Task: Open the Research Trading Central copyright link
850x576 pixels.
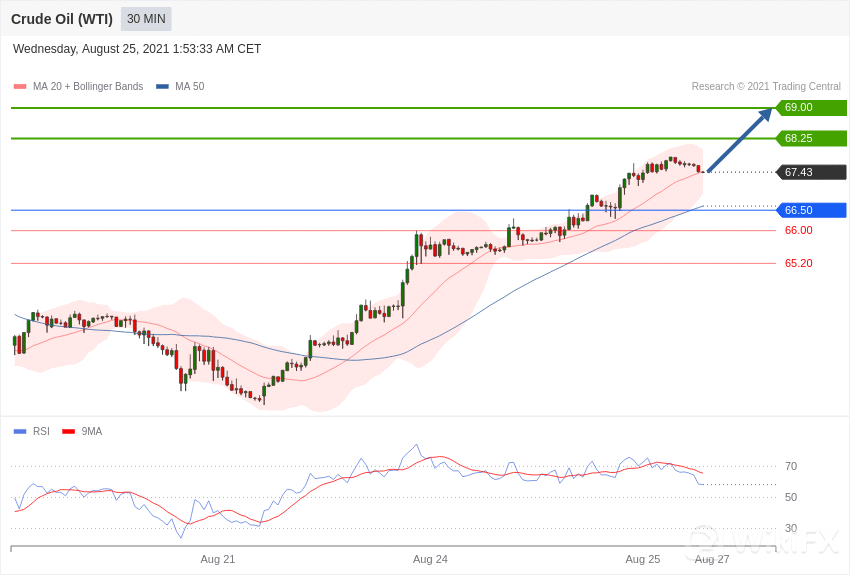Action: (766, 87)
